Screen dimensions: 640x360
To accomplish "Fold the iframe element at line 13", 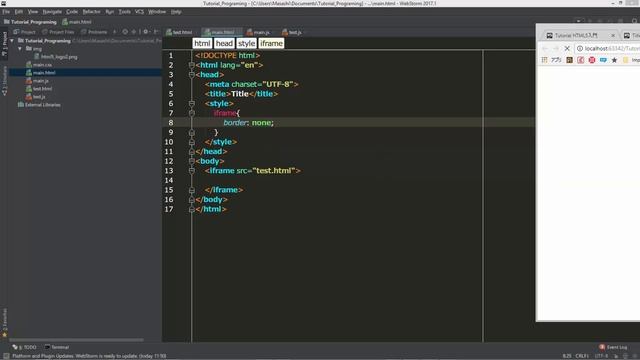I will point(191,171).
